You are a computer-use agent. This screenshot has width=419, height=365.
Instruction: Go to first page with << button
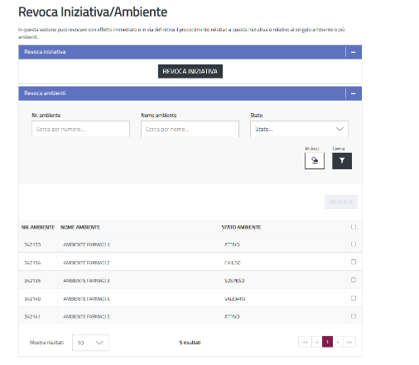[x=305, y=342]
